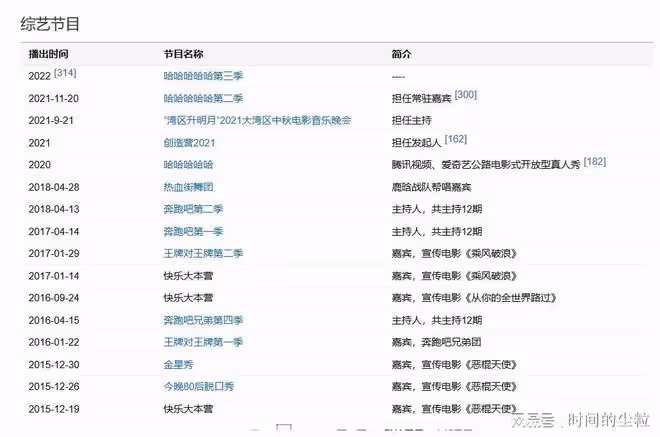Click the 担任常驻嘉宾 description

pyautogui.click(x=421, y=99)
